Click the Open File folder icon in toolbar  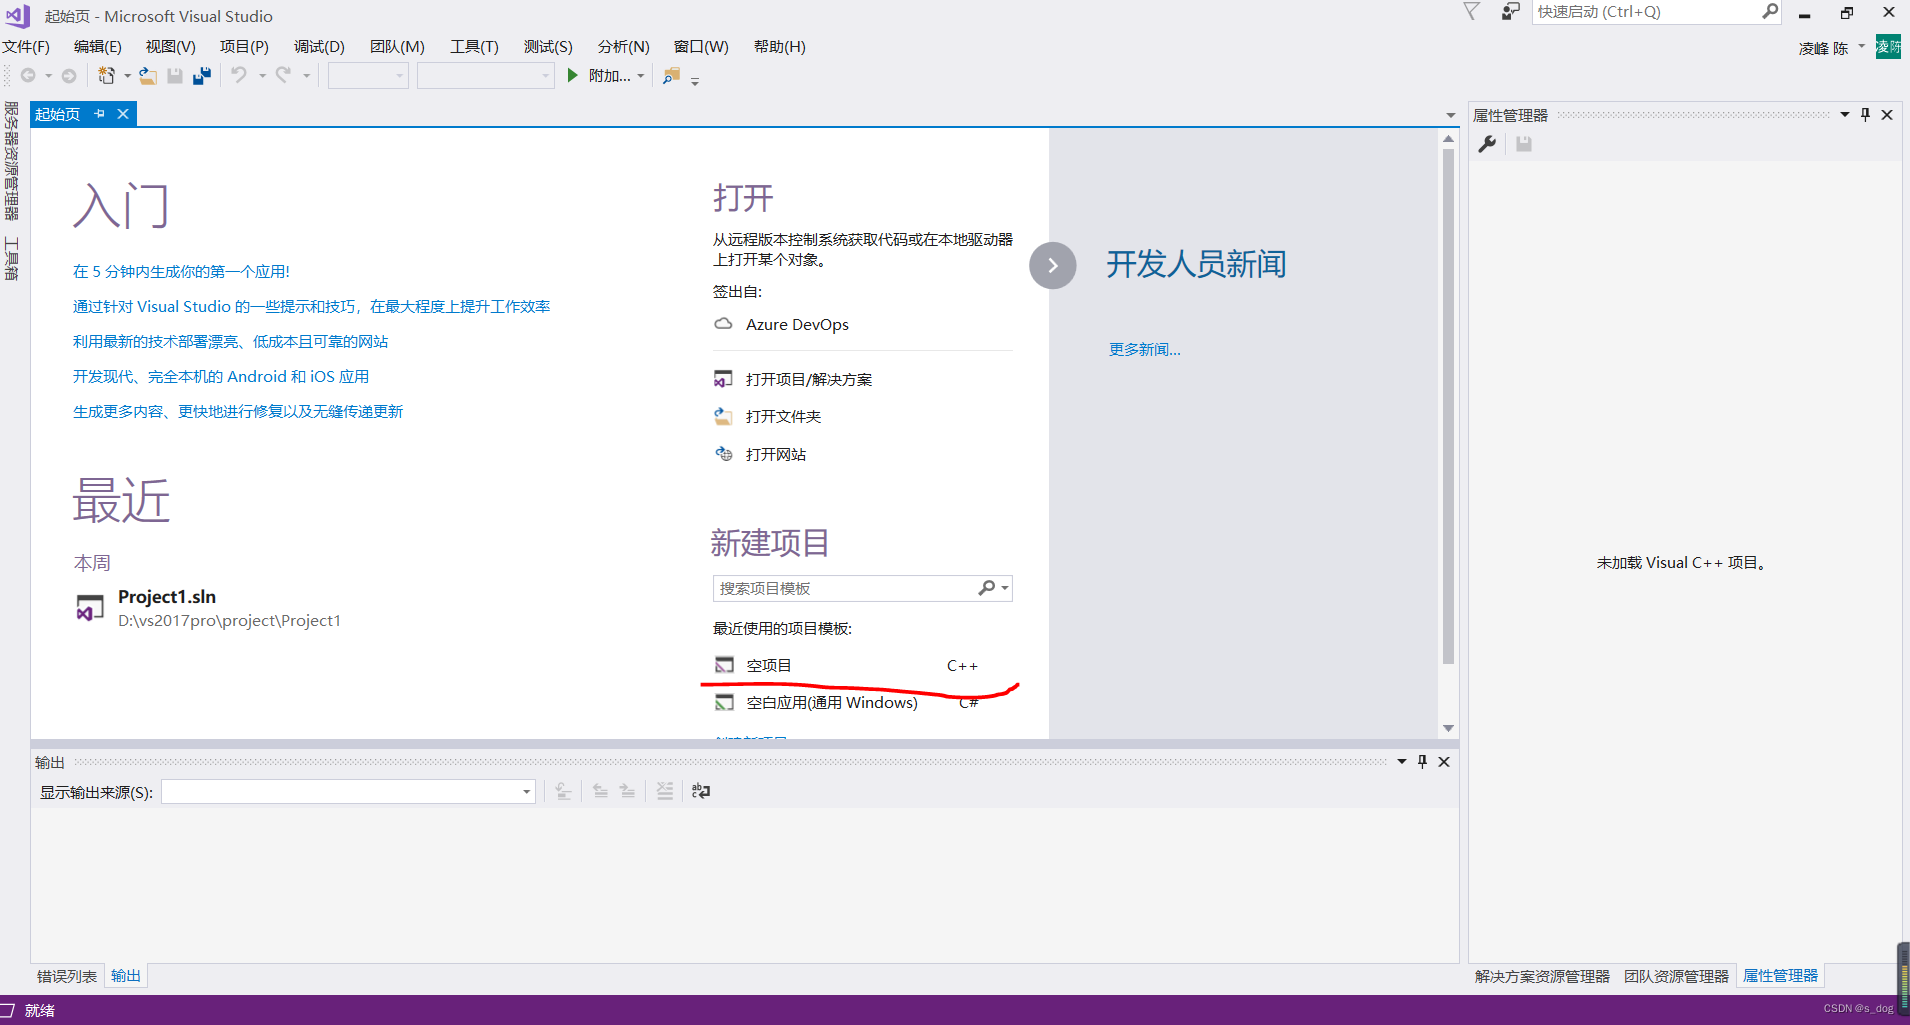(x=148, y=76)
